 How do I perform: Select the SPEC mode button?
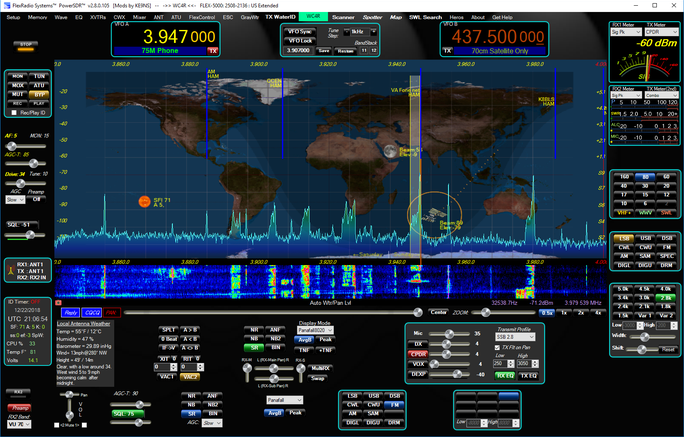point(667,256)
